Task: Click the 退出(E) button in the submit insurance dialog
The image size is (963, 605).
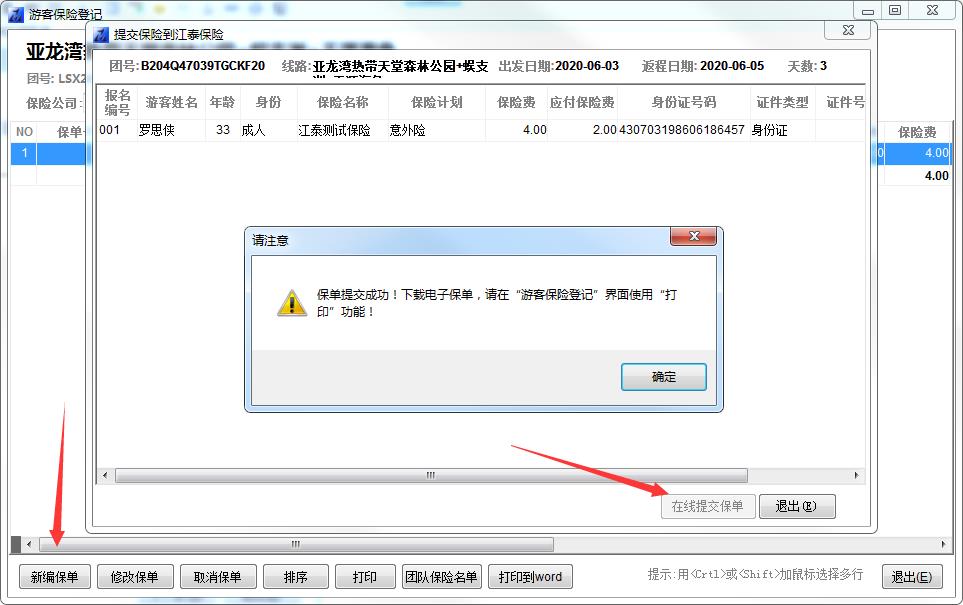Action: 797,506
